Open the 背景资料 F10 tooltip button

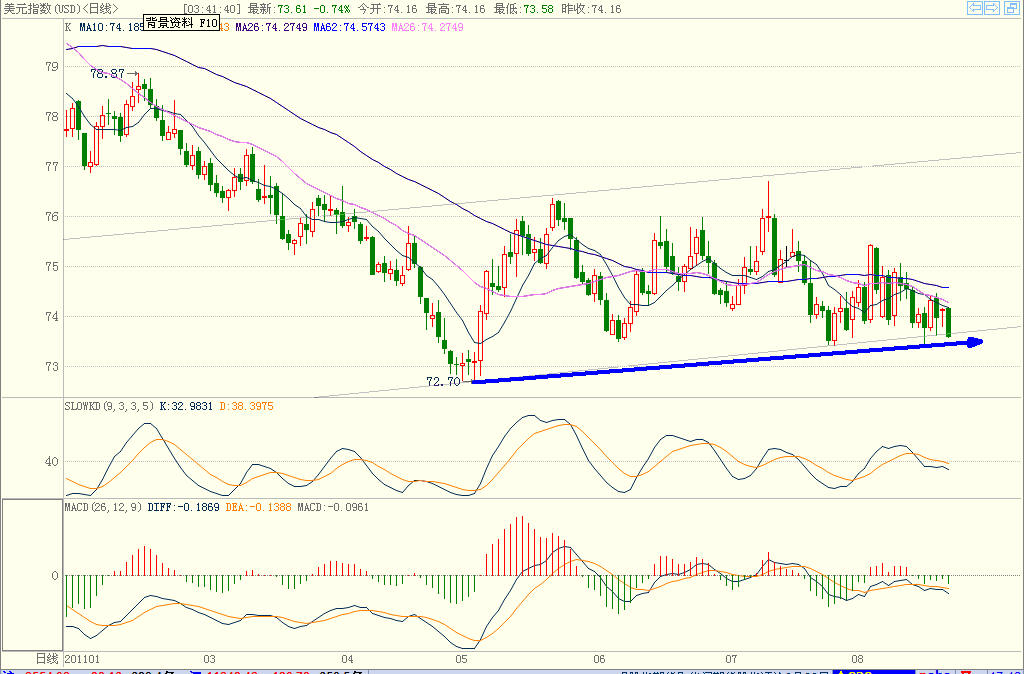[181, 23]
